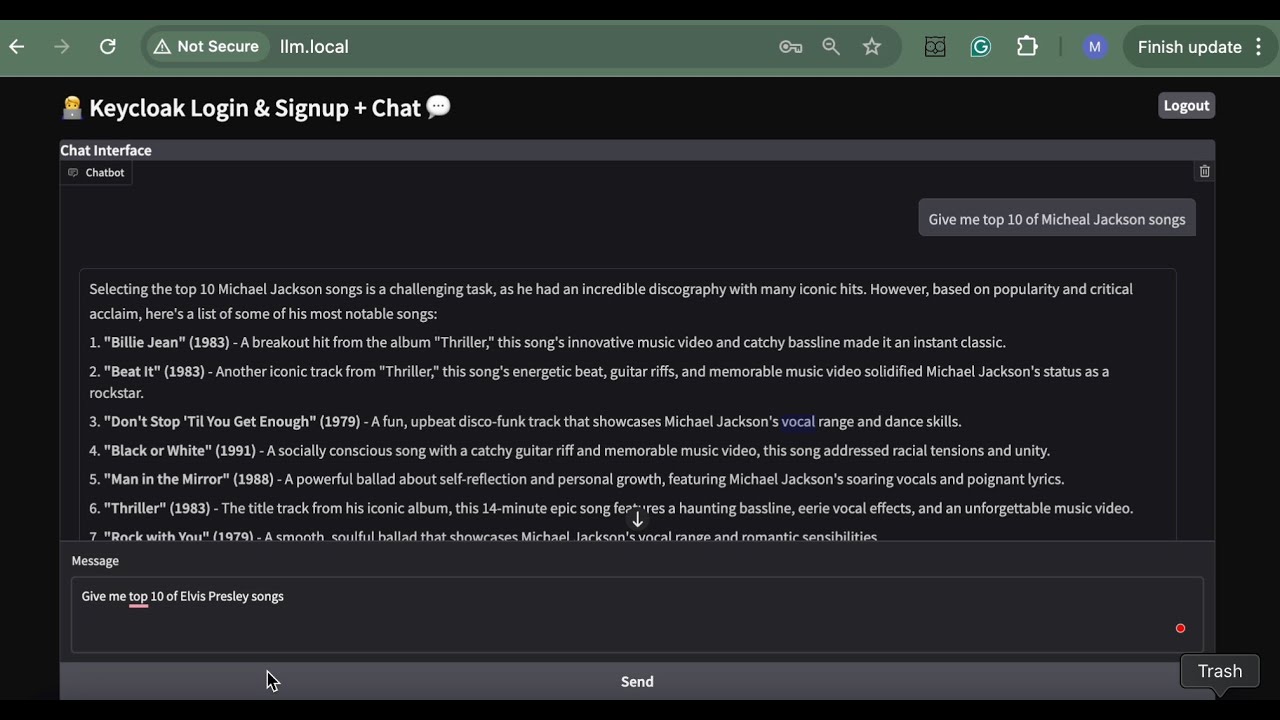Screen dimensions: 1280x720
Task: Click the Logout button
Action: 1186,105
